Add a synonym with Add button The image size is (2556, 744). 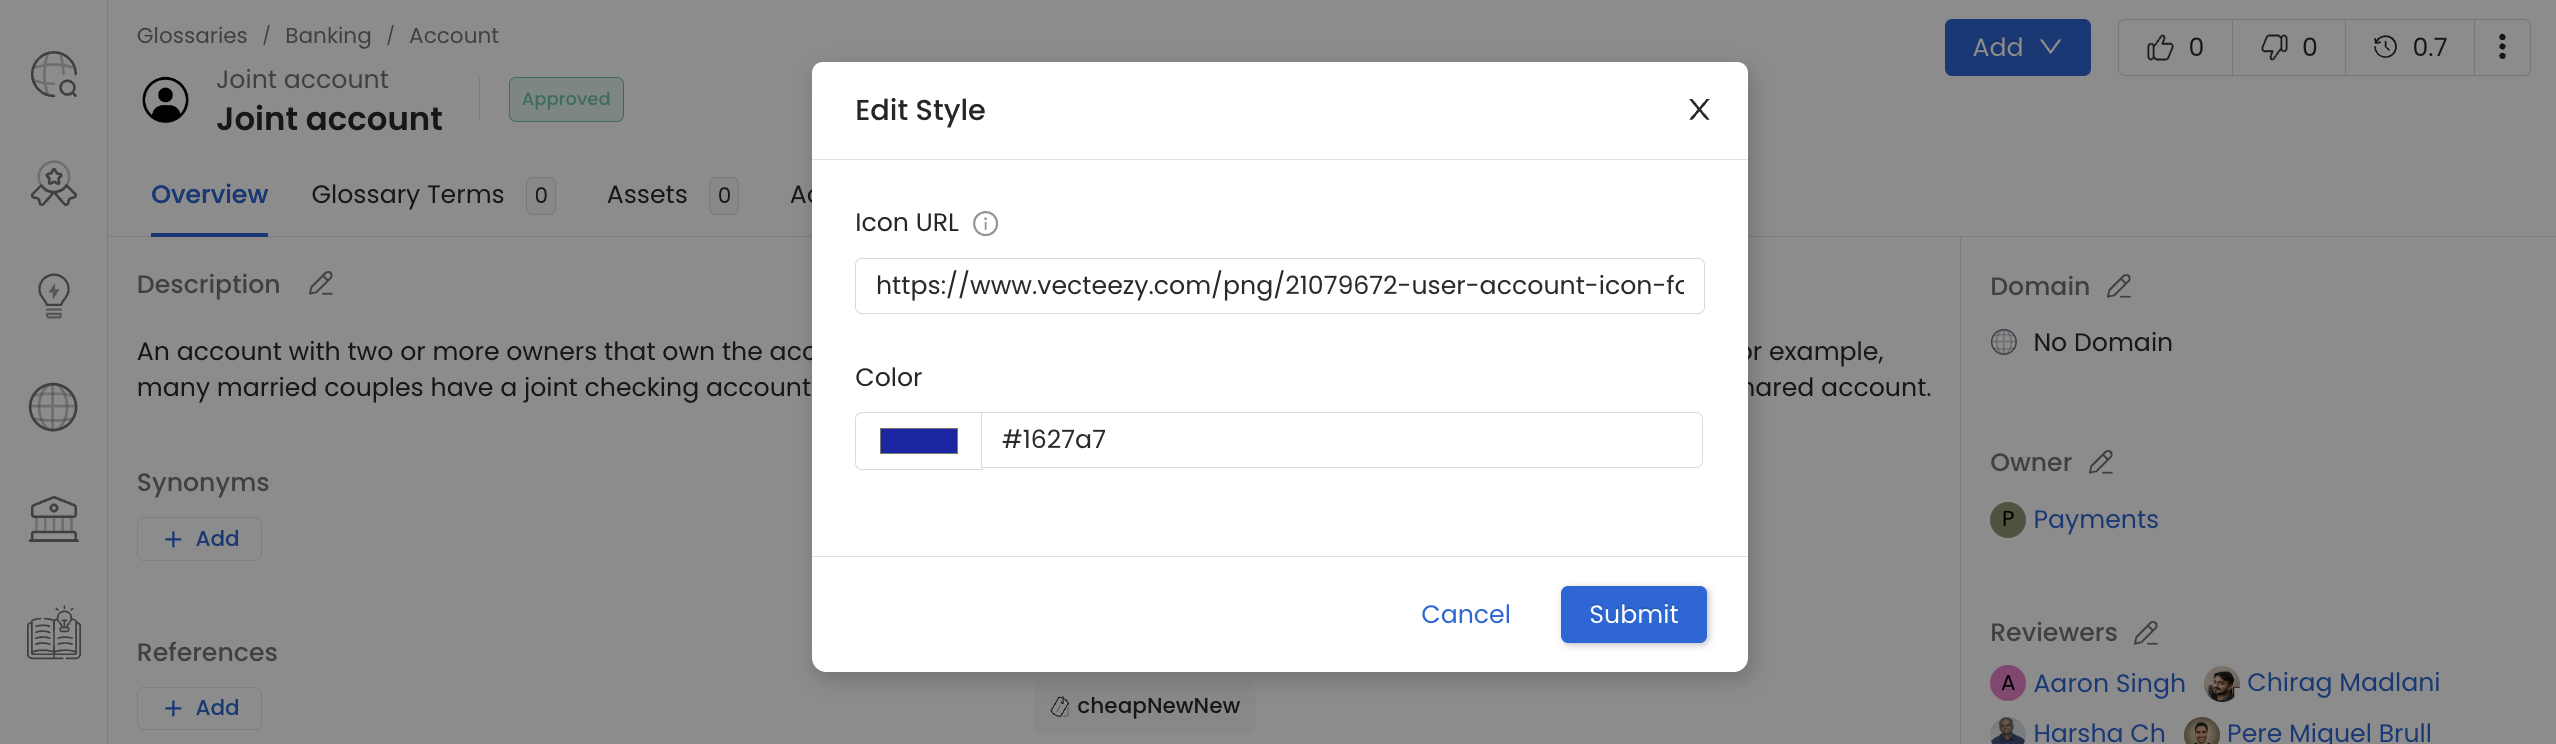200,539
